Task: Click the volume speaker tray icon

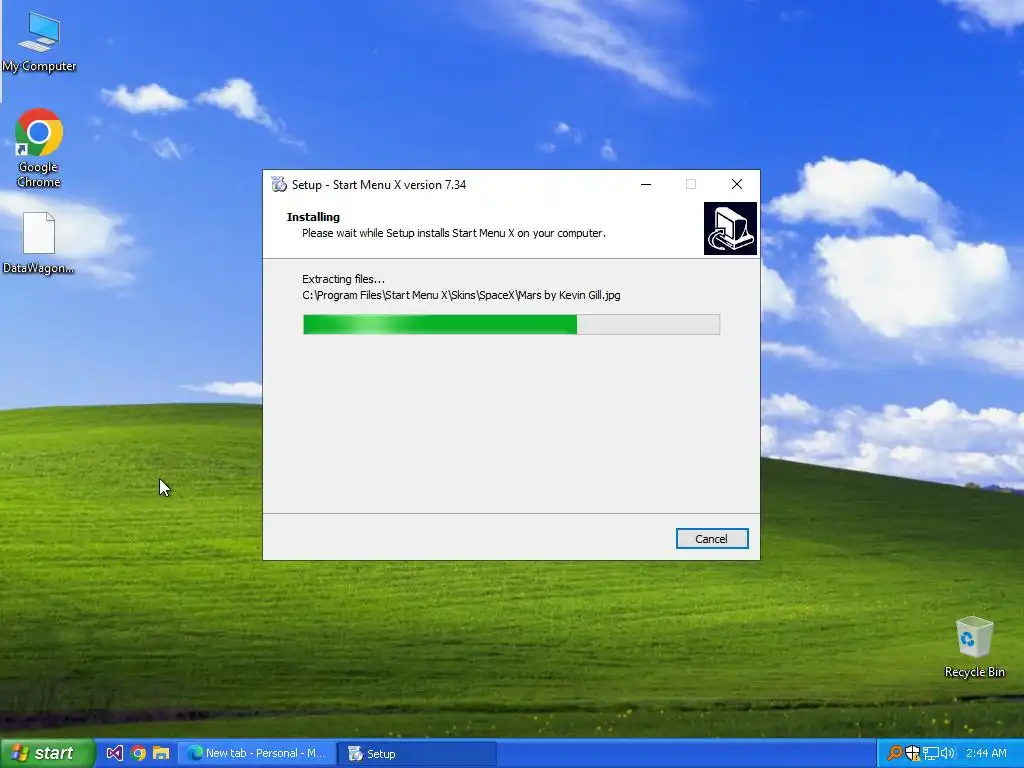Action: click(x=948, y=754)
